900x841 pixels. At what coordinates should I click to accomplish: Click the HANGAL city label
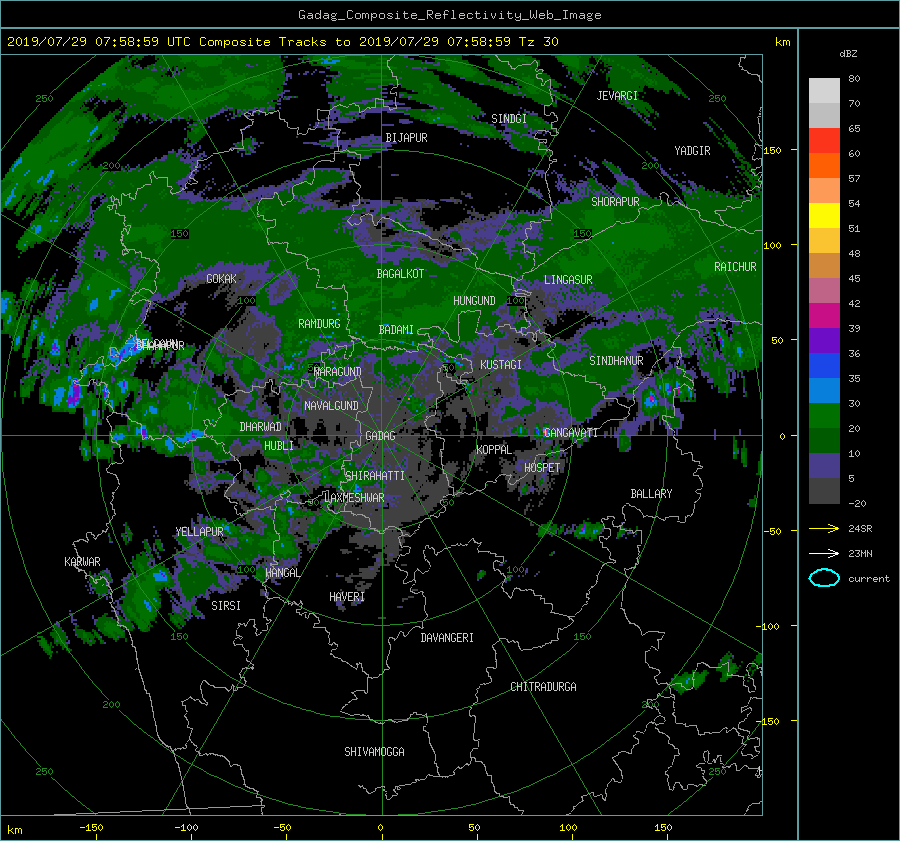(282, 573)
